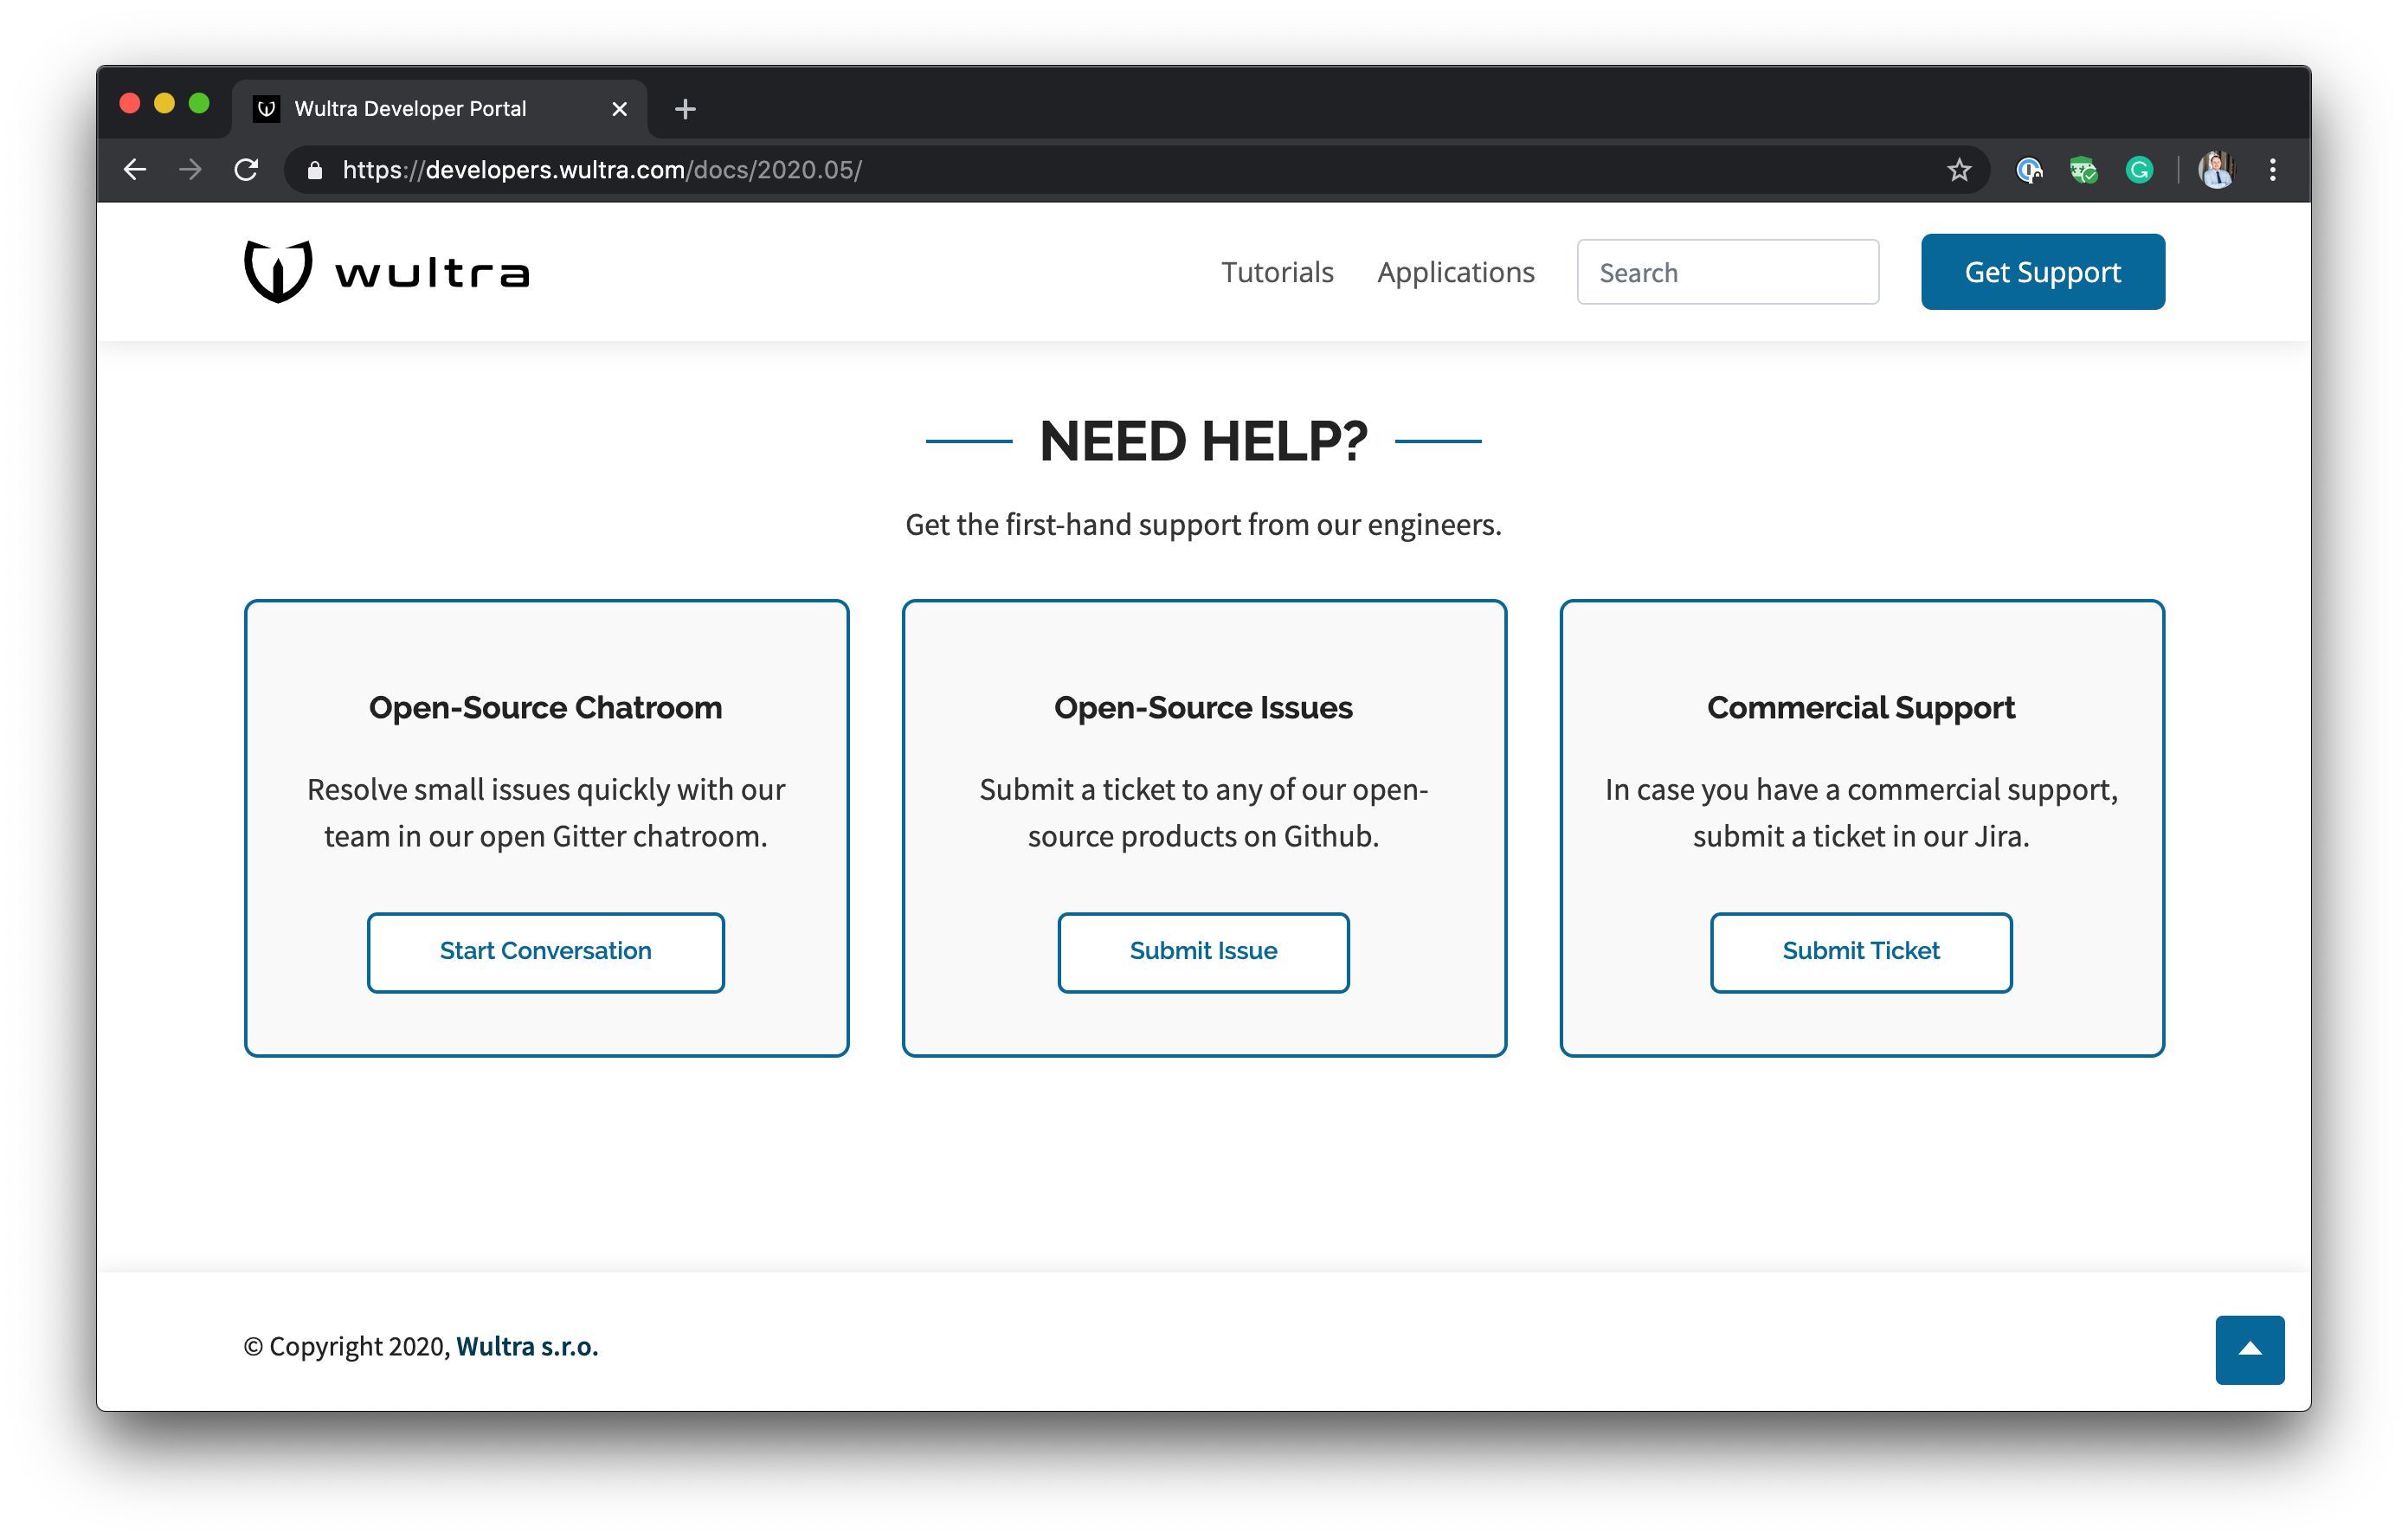The image size is (2408, 1539).
Task: Click inside the Search field
Action: [1728, 271]
